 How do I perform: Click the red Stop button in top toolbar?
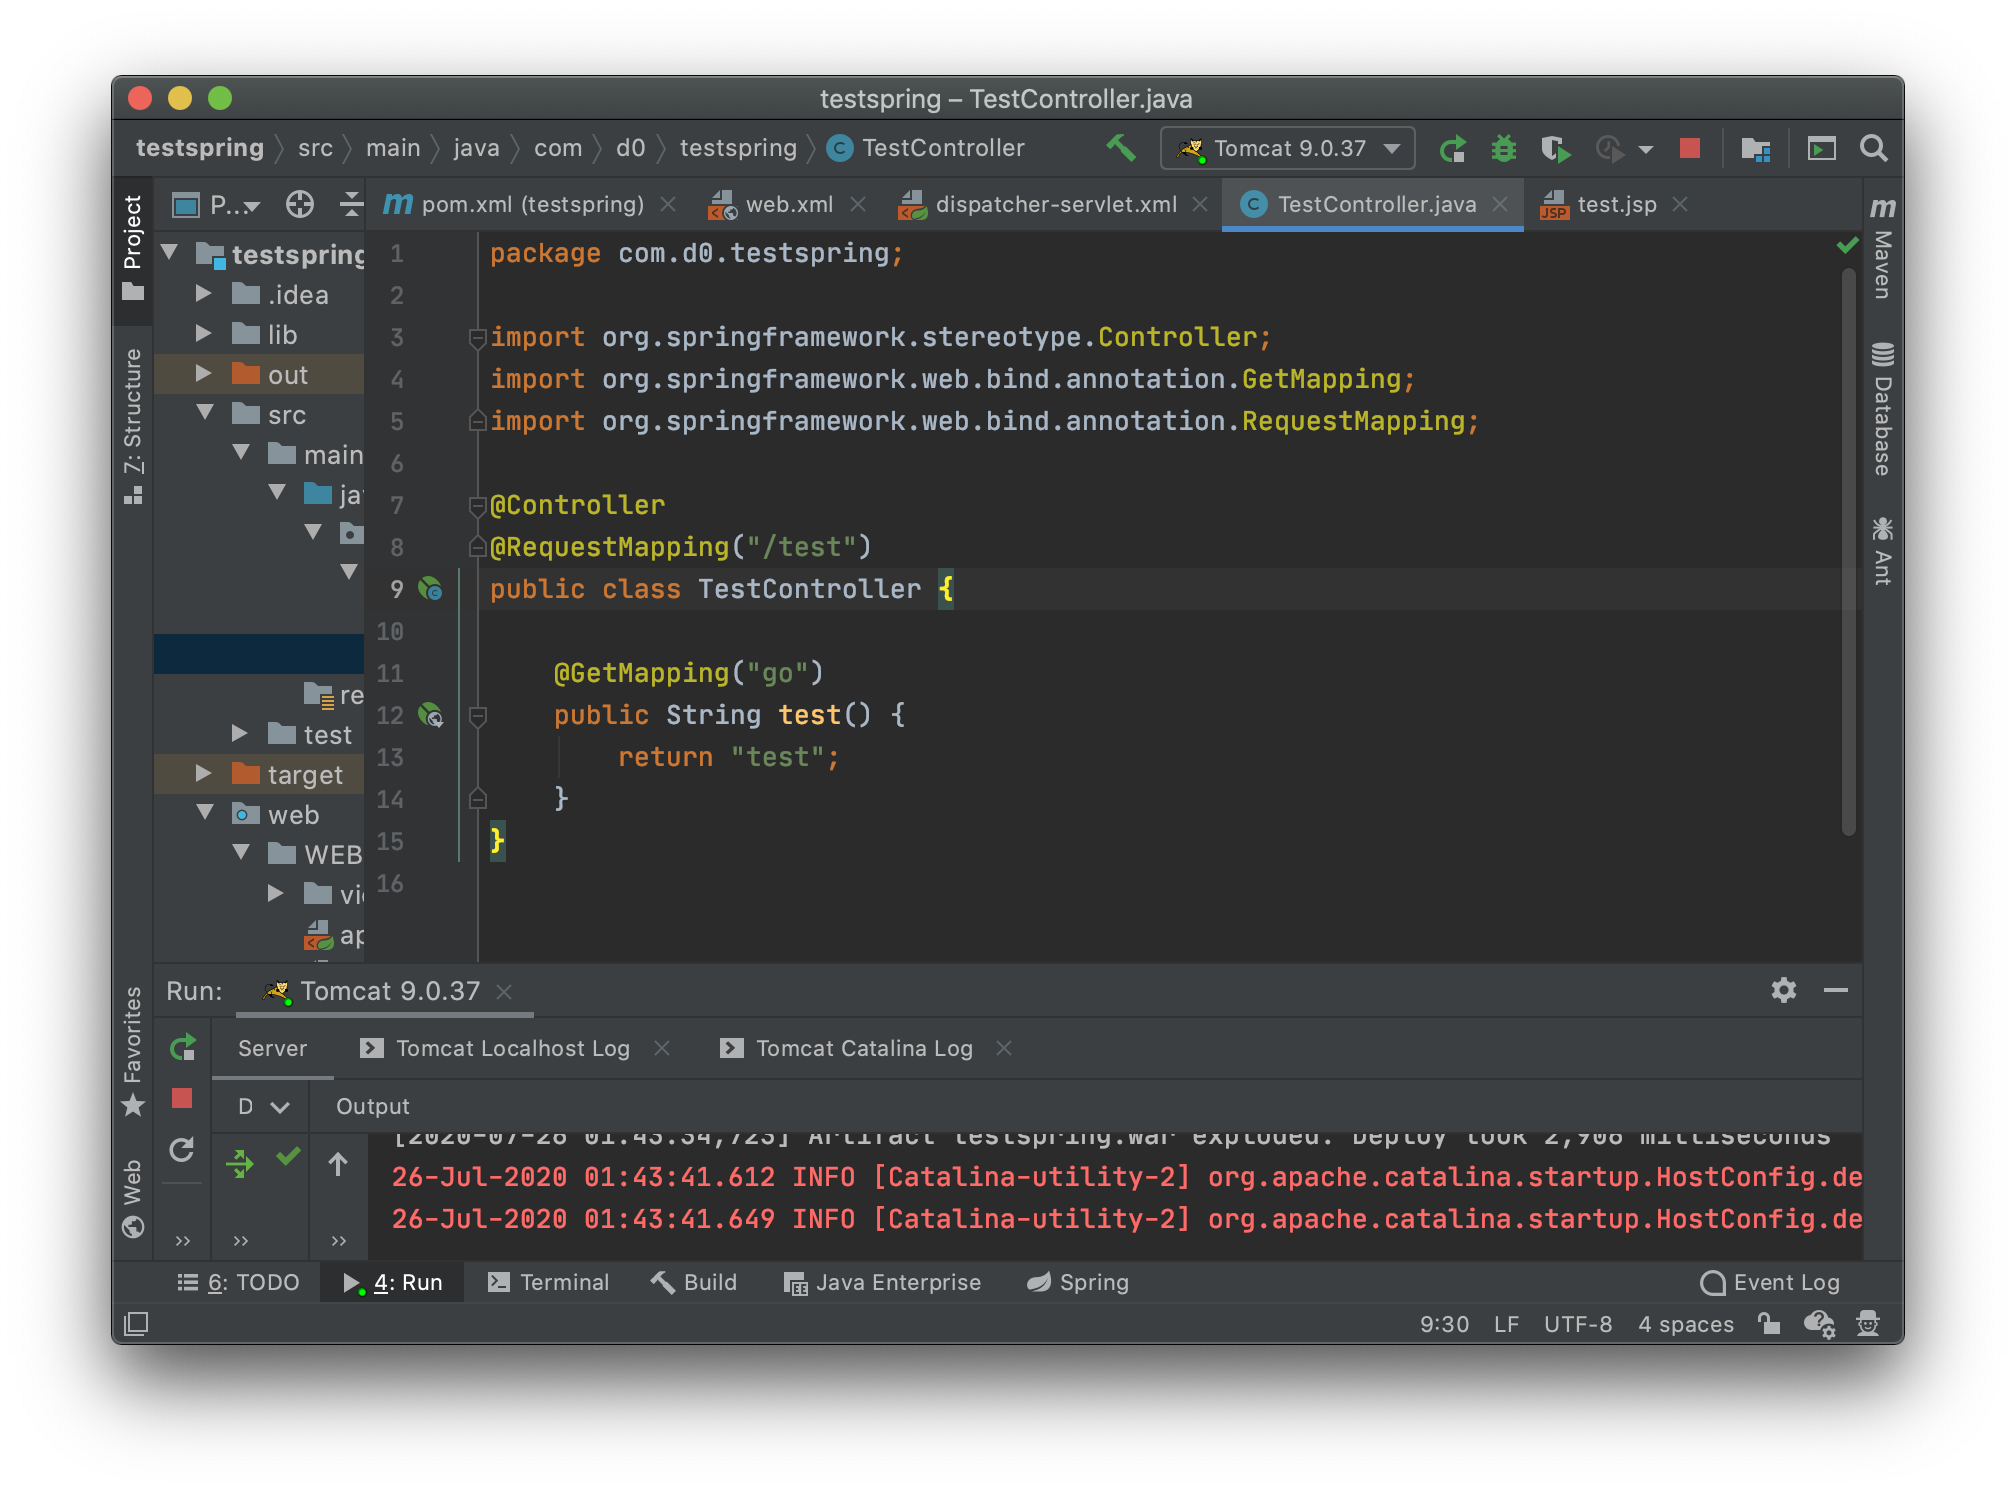coord(1690,148)
